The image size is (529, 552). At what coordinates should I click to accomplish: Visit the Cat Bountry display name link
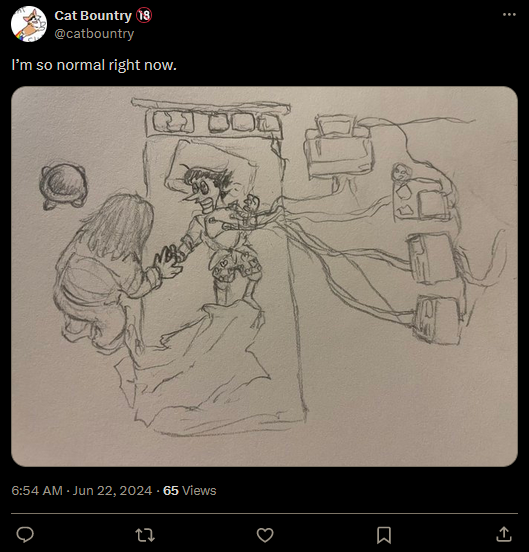93,15
